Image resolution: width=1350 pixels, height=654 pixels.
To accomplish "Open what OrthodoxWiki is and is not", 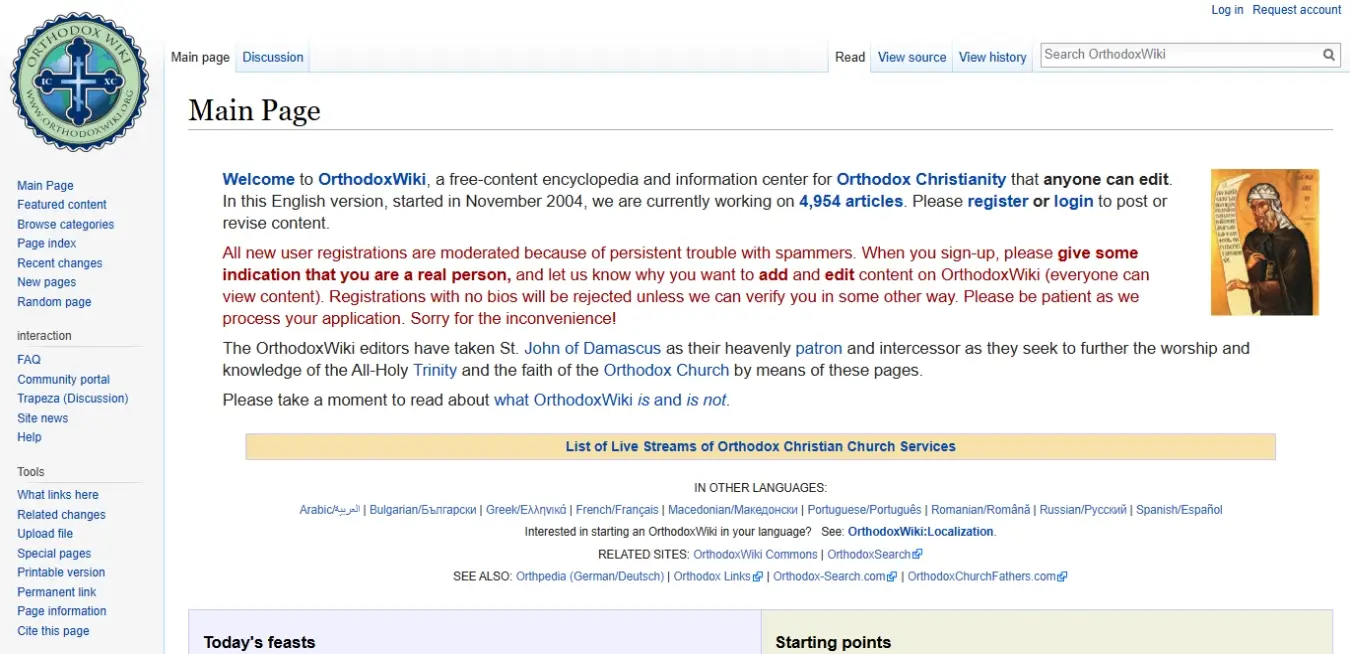I will [x=611, y=400].
